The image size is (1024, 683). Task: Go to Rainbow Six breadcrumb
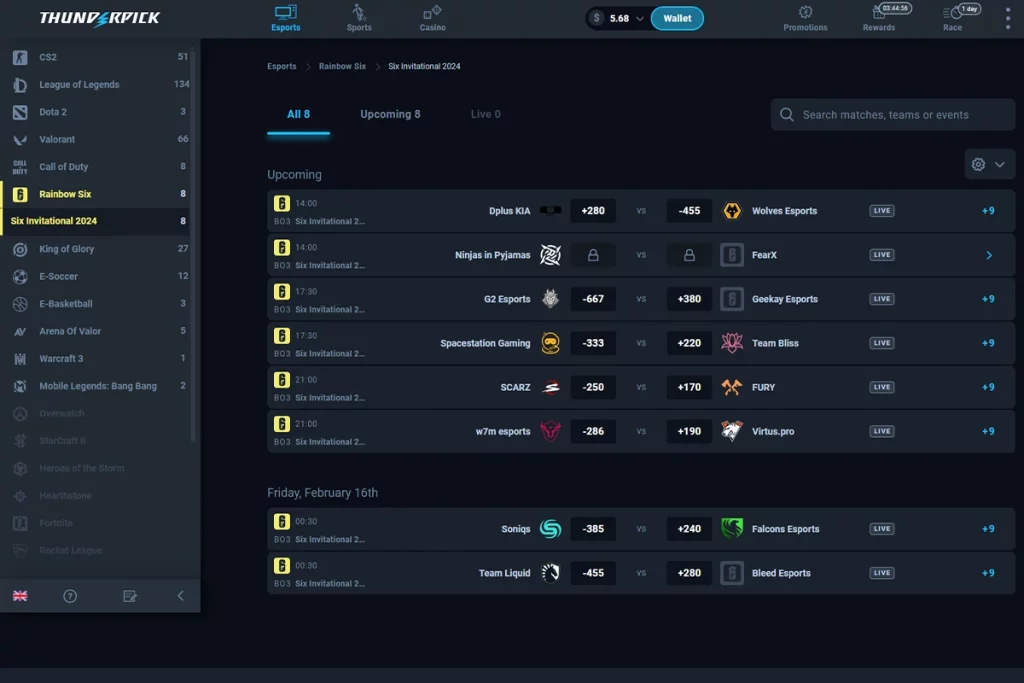[x=342, y=66]
